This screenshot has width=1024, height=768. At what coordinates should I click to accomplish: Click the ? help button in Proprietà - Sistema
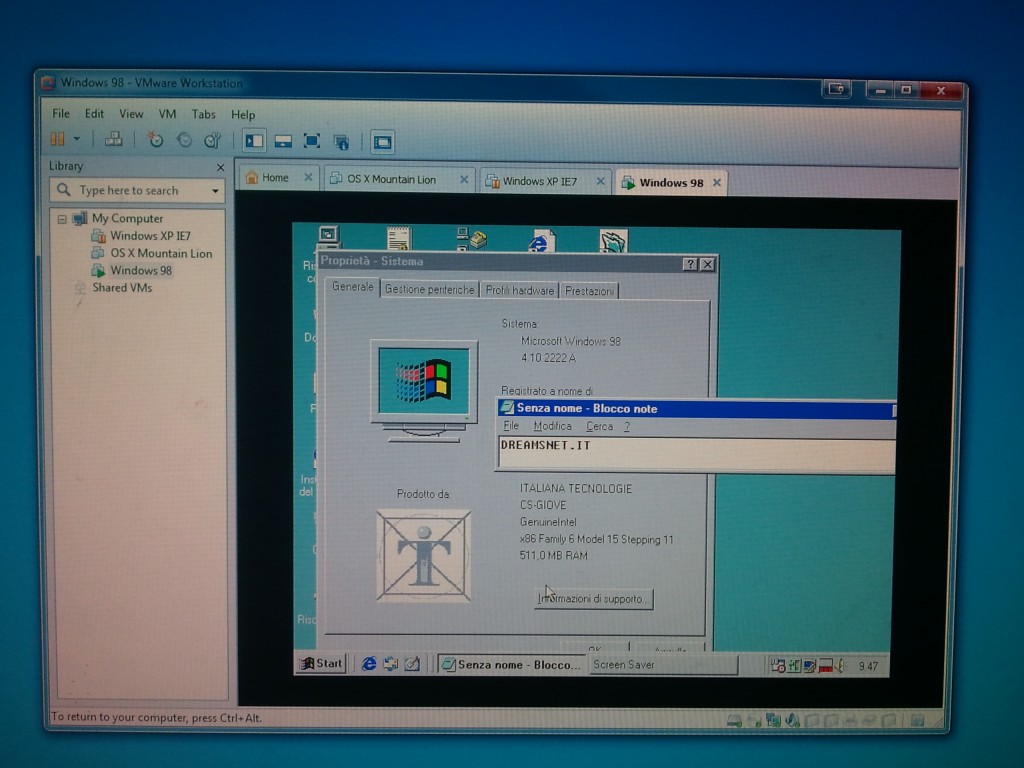690,264
